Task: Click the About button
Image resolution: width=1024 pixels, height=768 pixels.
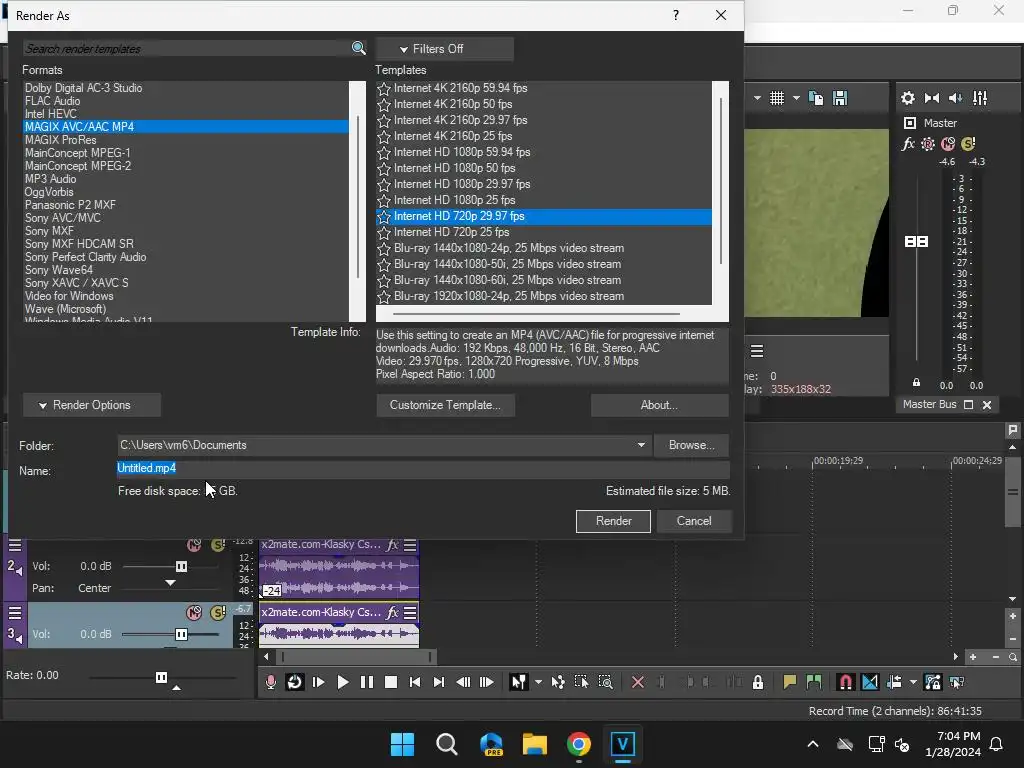Action: 660,405
